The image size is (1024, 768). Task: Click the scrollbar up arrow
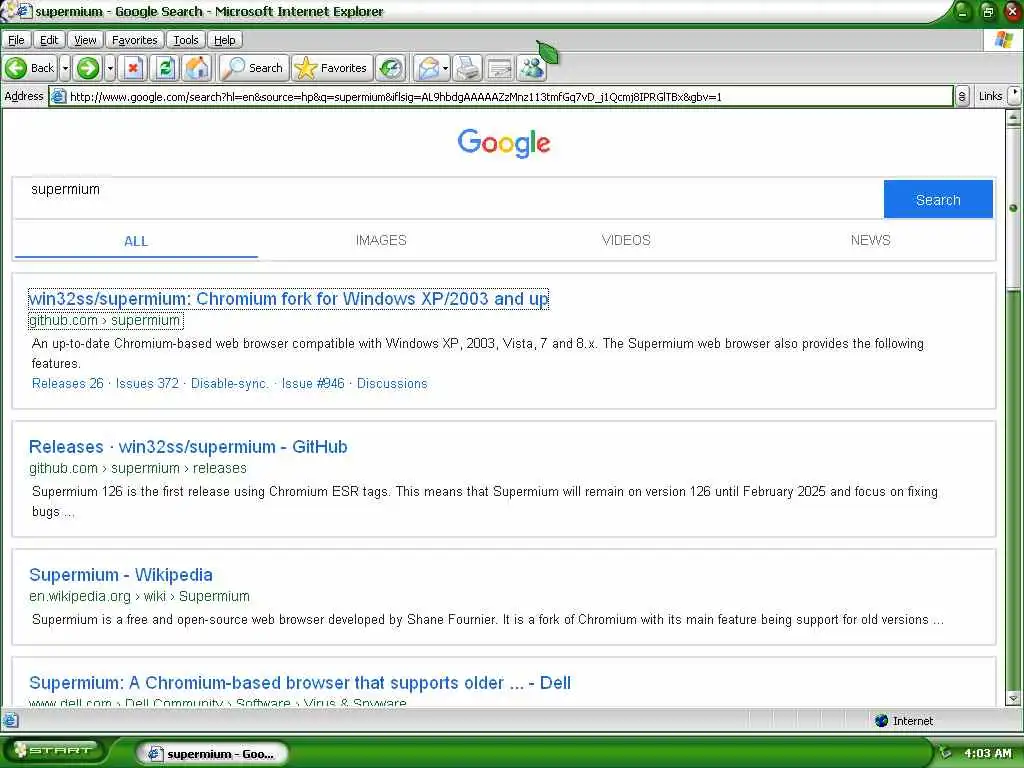coord(1014,118)
